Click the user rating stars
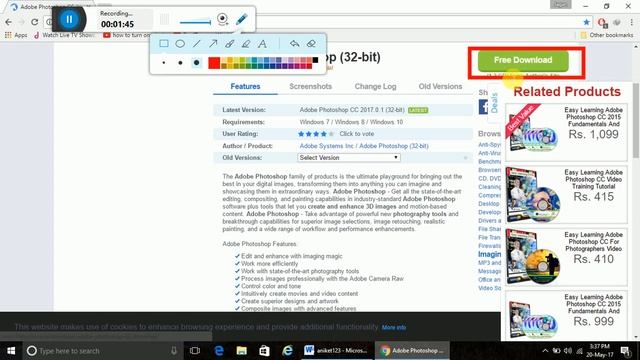Screen dimensions: 640x360 316,134
